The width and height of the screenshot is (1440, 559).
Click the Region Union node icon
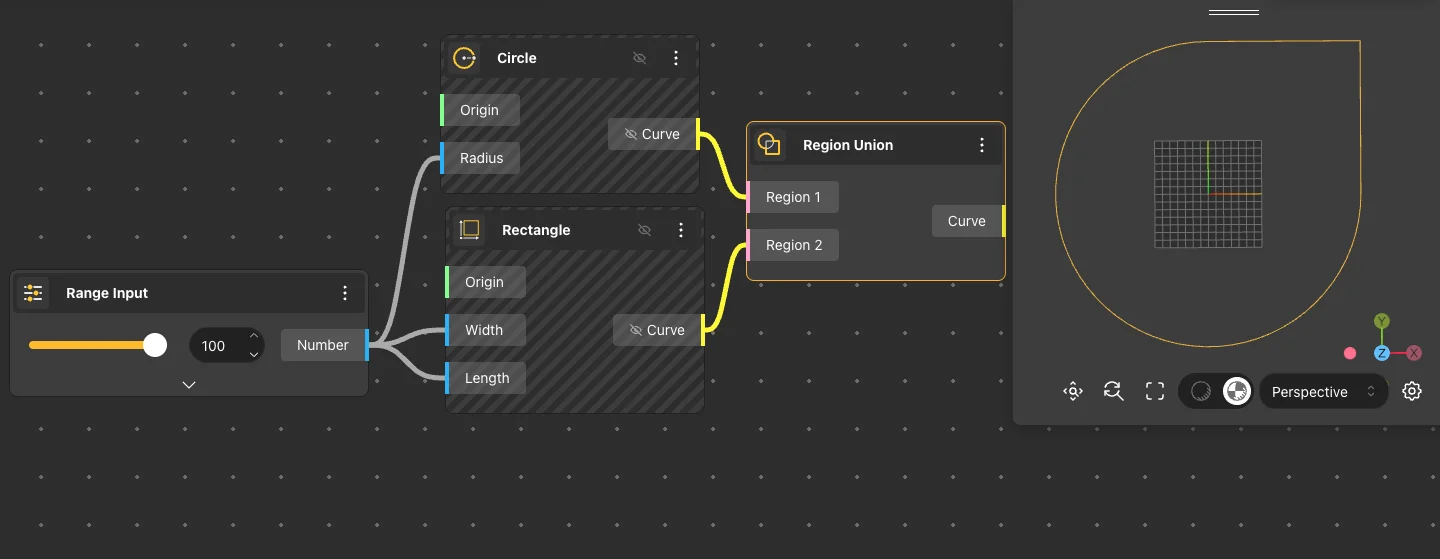(x=769, y=145)
